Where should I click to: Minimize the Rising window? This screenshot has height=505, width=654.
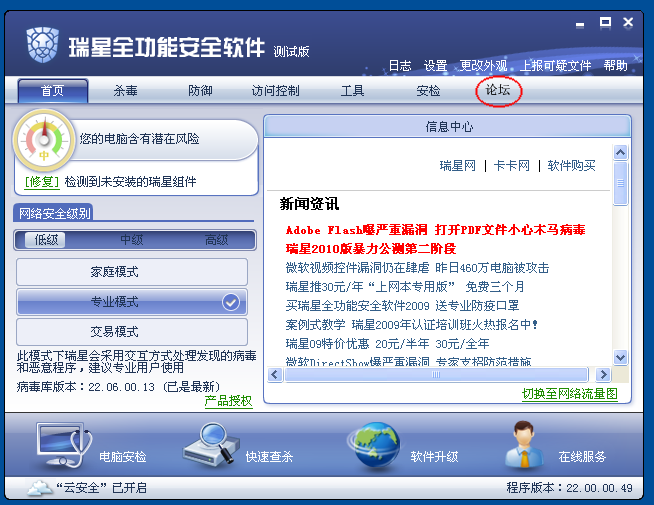pyautogui.click(x=580, y=25)
